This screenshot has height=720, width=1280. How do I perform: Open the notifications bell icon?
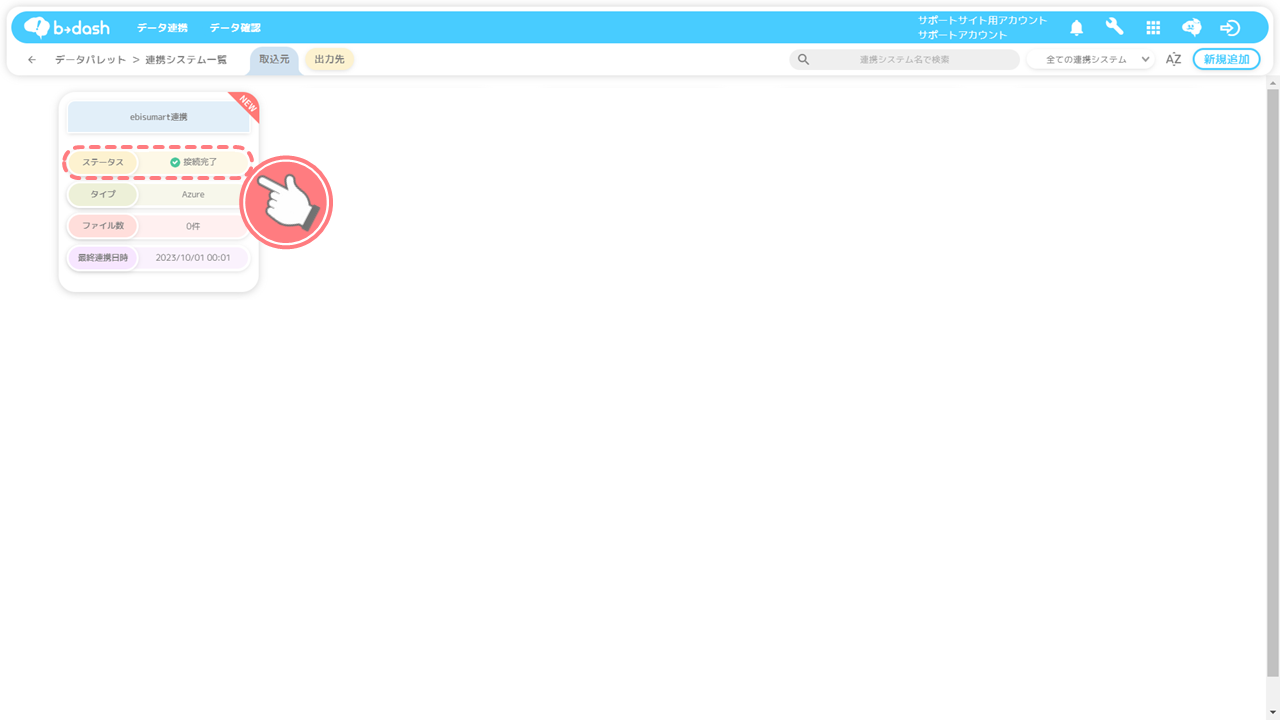click(1076, 28)
